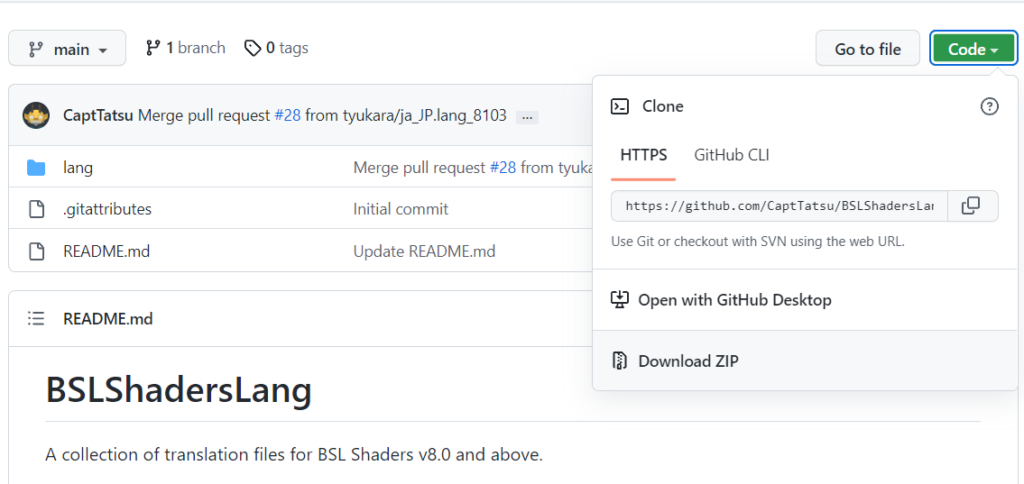Click the README description paragraph text
1024x484 pixels.
[x=294, y=455]
